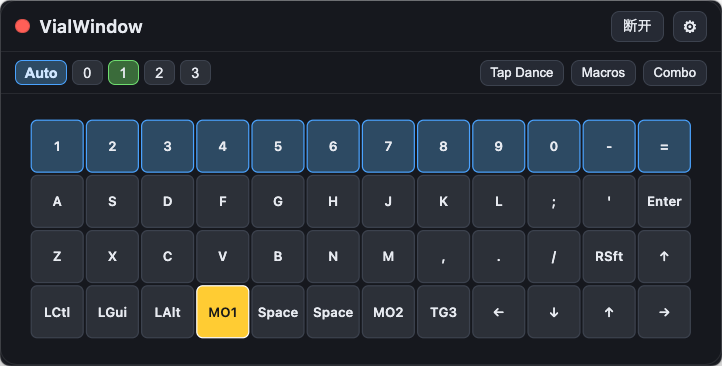Open settings via the gear icon
The image size is (722, 366).
pyautogui.click(x=689, y=27)
